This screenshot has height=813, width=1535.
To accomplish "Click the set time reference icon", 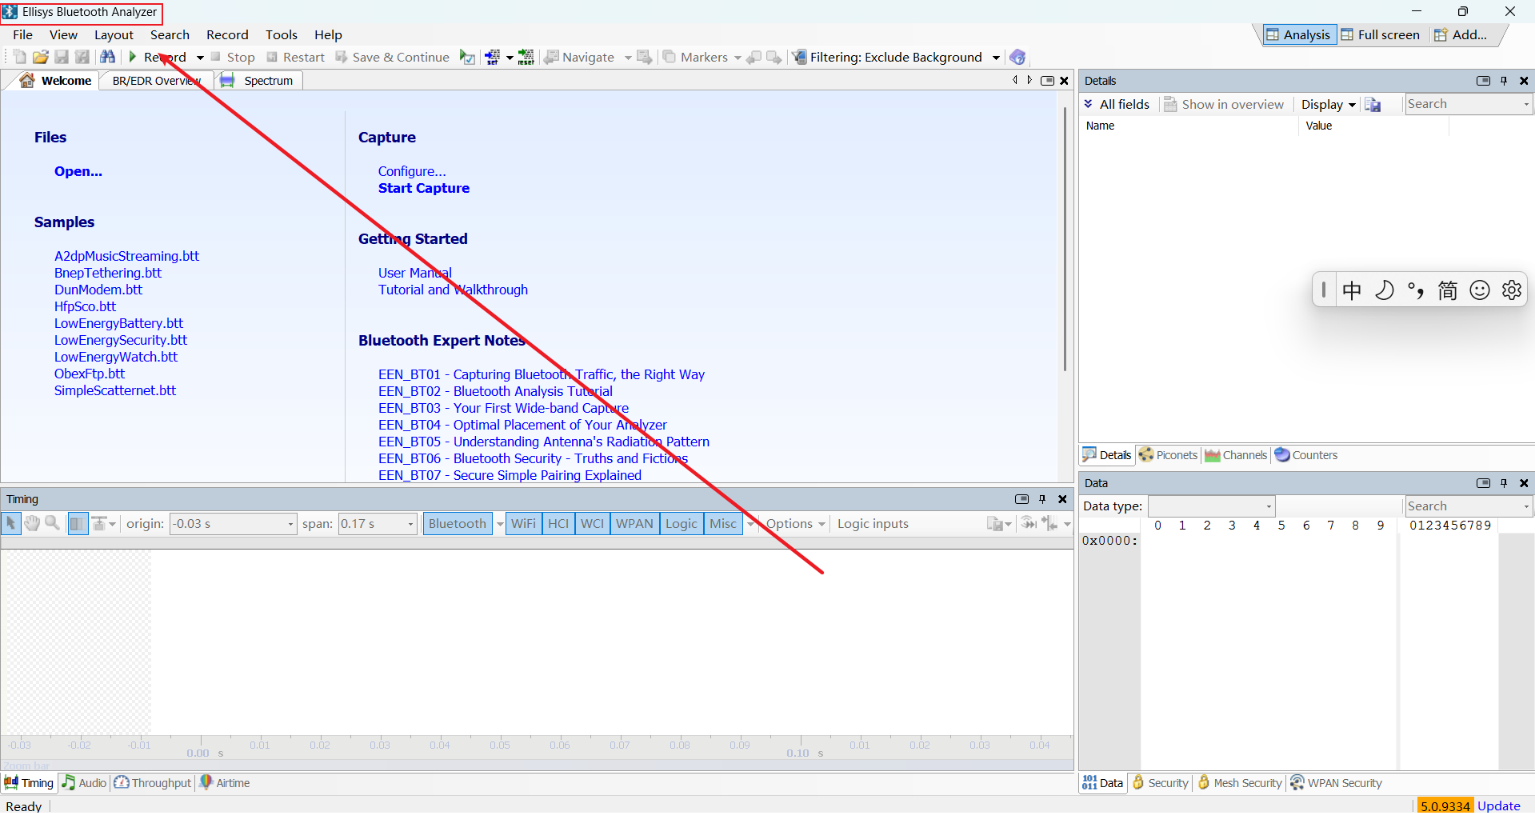I will [x=492, y=57].
